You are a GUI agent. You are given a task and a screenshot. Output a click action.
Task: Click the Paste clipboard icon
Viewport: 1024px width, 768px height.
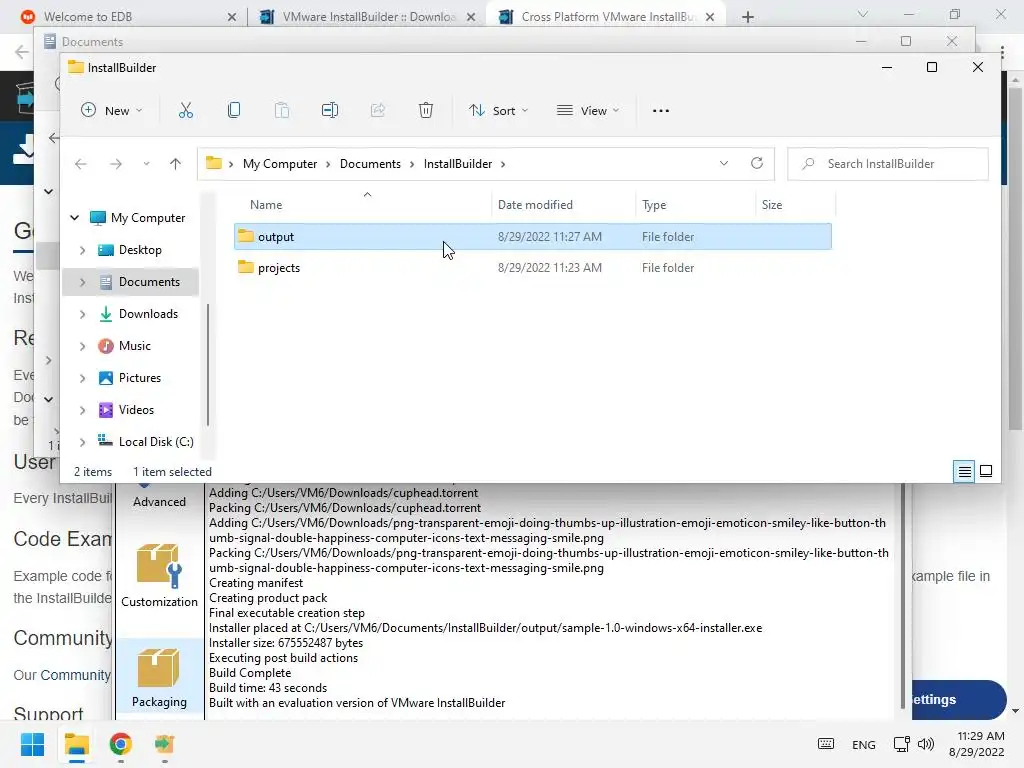281,110
